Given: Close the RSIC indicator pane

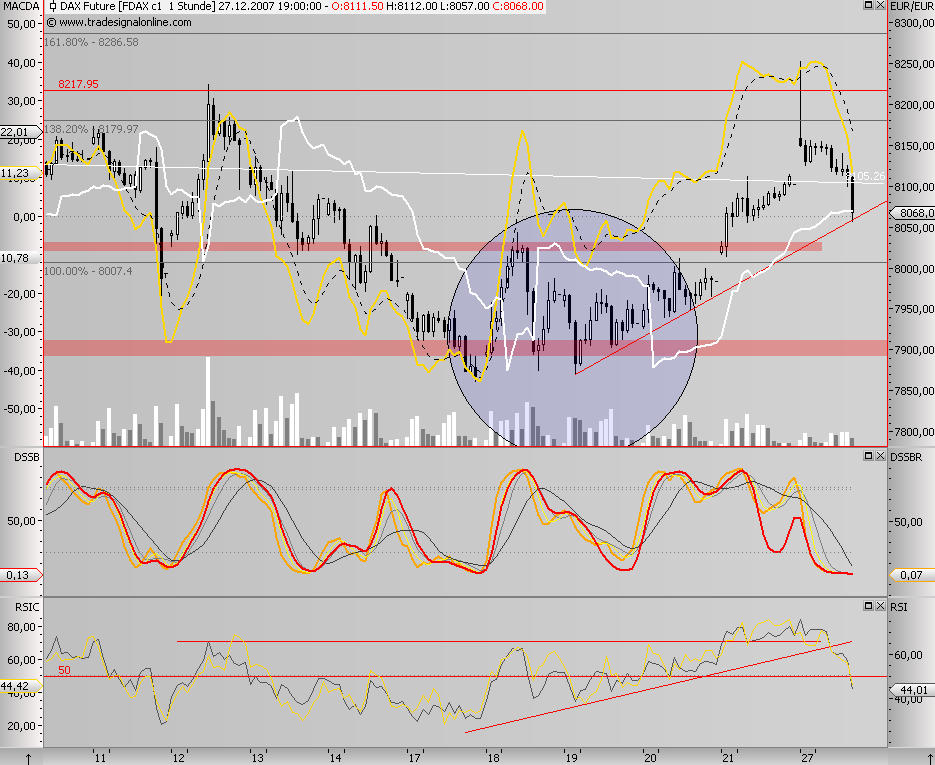Looking at the screenshot, I should (x=880, y=606).
